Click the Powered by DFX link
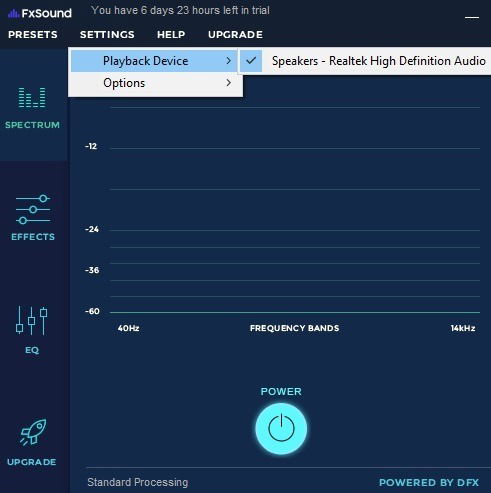Viewport: 491px width, 493px height. pyautogui.click(x=429, y=482)
